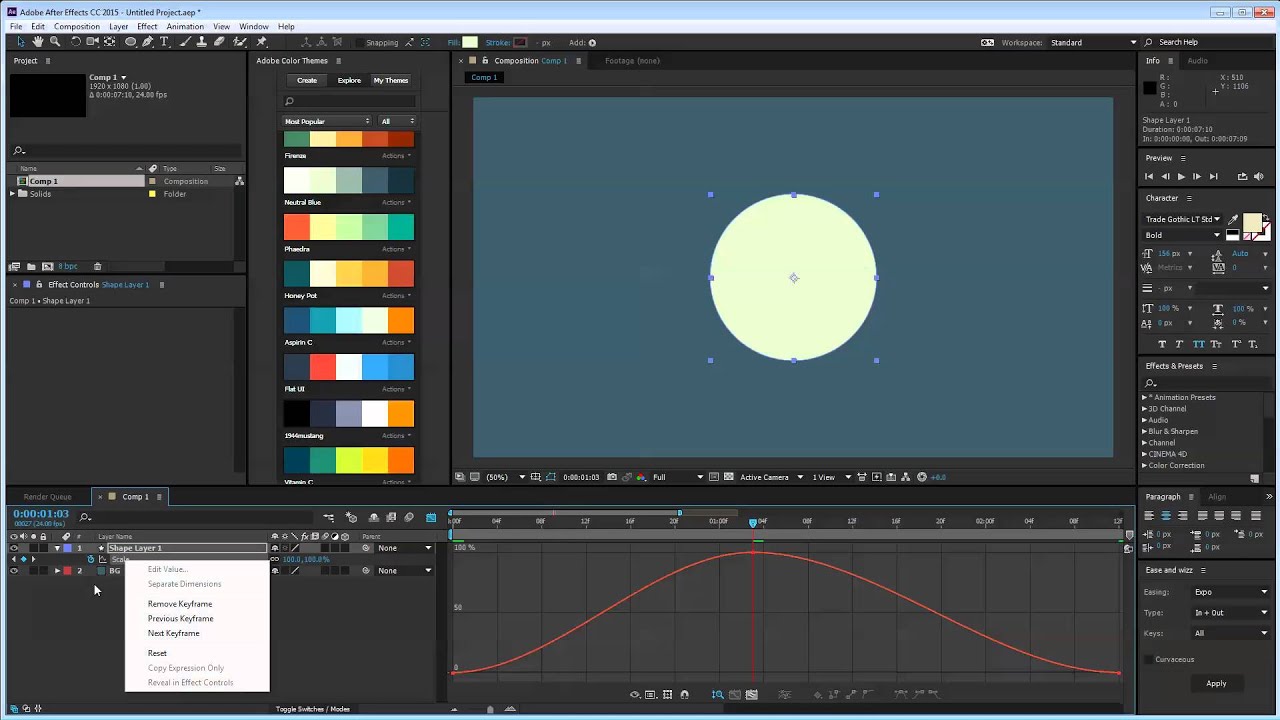The height and width of the screenshot is (720, 1280).
Task: Toggle transparency grid in composition viewer
Action: (x=729, y=477)
